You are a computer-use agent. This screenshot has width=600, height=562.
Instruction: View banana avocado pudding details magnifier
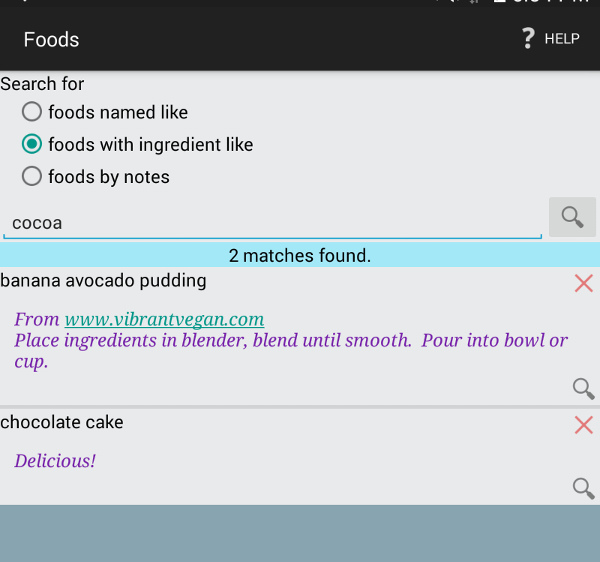(x=584, y=389)
